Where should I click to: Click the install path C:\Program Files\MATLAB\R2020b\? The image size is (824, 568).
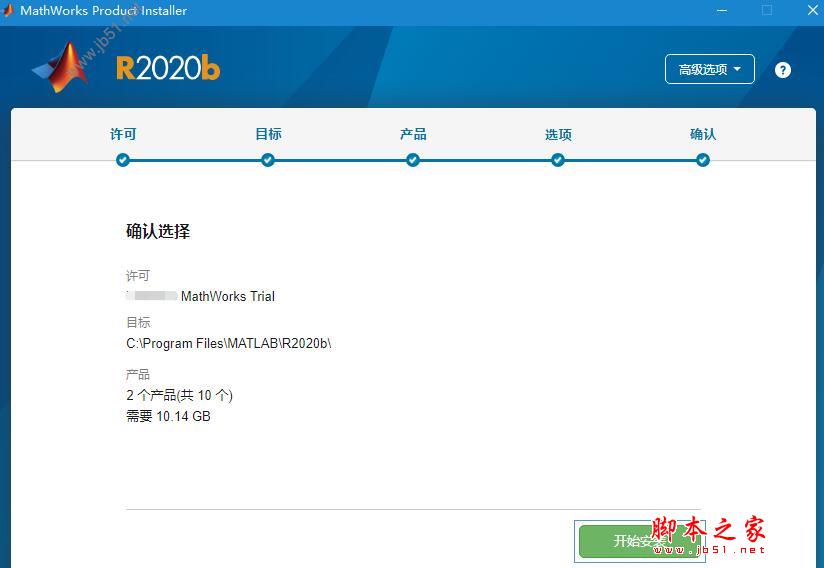[229, 344]
